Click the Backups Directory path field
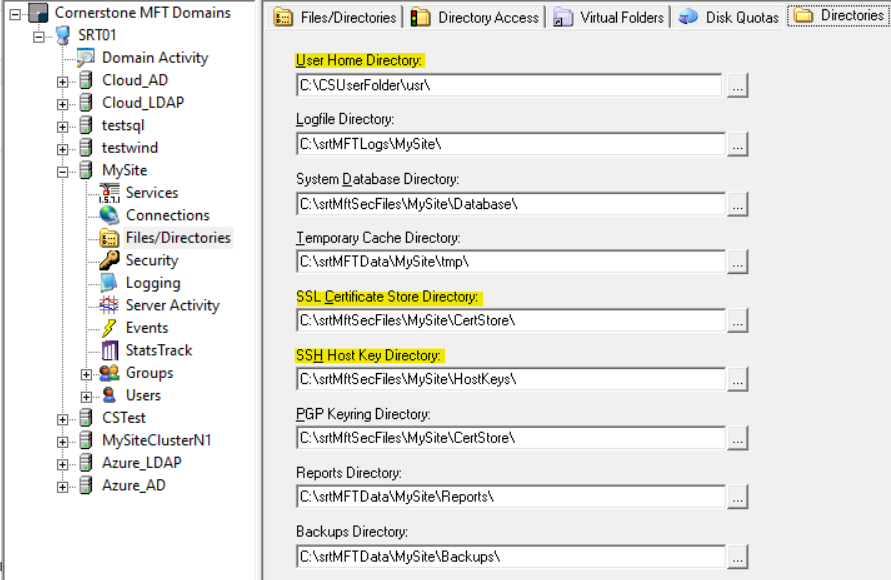The width and height of the screenshot is (891, 580). click(508, 555)
